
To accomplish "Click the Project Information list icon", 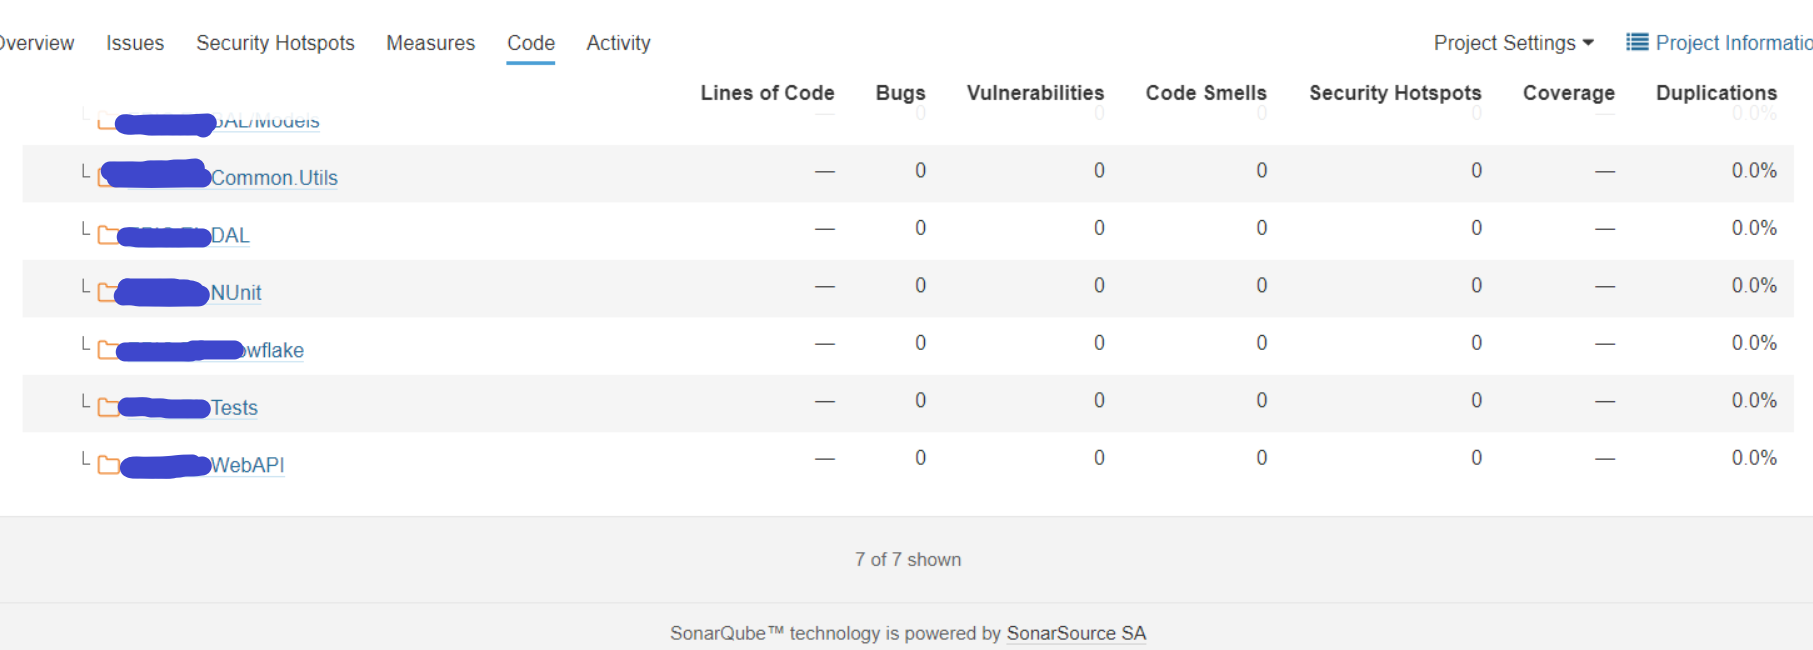I will point(1637,42).
